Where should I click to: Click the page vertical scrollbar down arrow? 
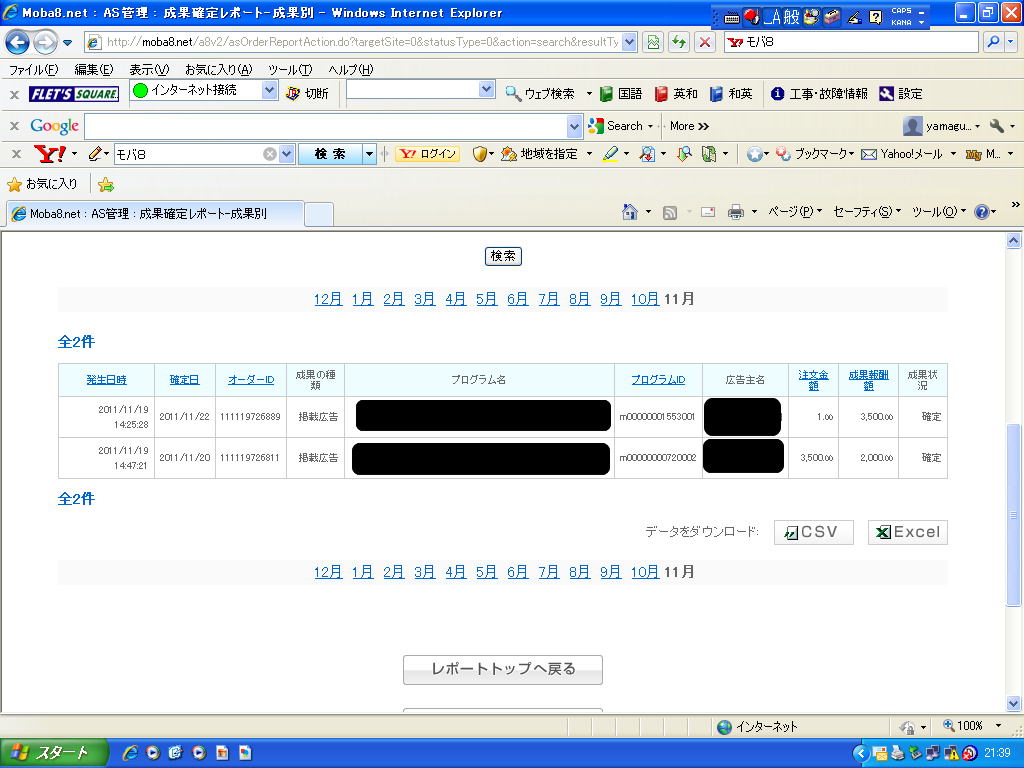click(1014, 703)
